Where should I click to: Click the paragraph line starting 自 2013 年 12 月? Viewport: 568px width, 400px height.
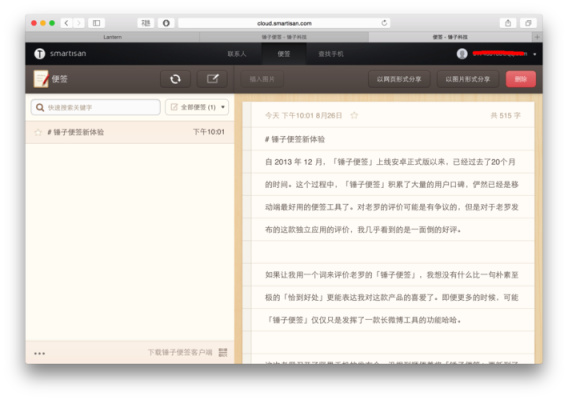390,162
